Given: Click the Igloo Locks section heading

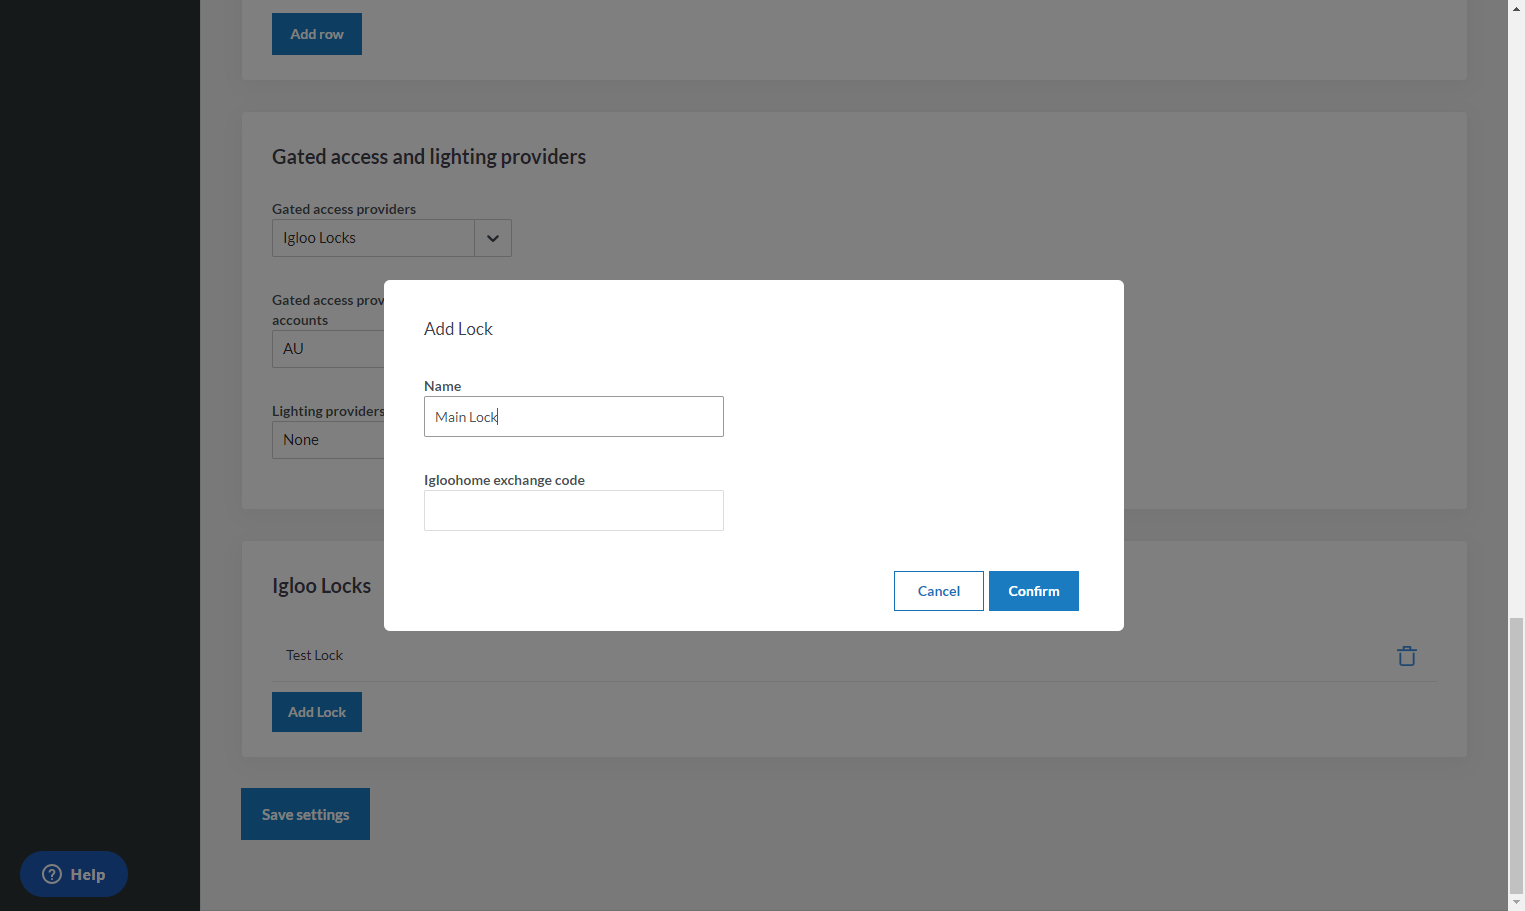Looking at the screenshot, I should pyautogui.click(x=321, y=586).
